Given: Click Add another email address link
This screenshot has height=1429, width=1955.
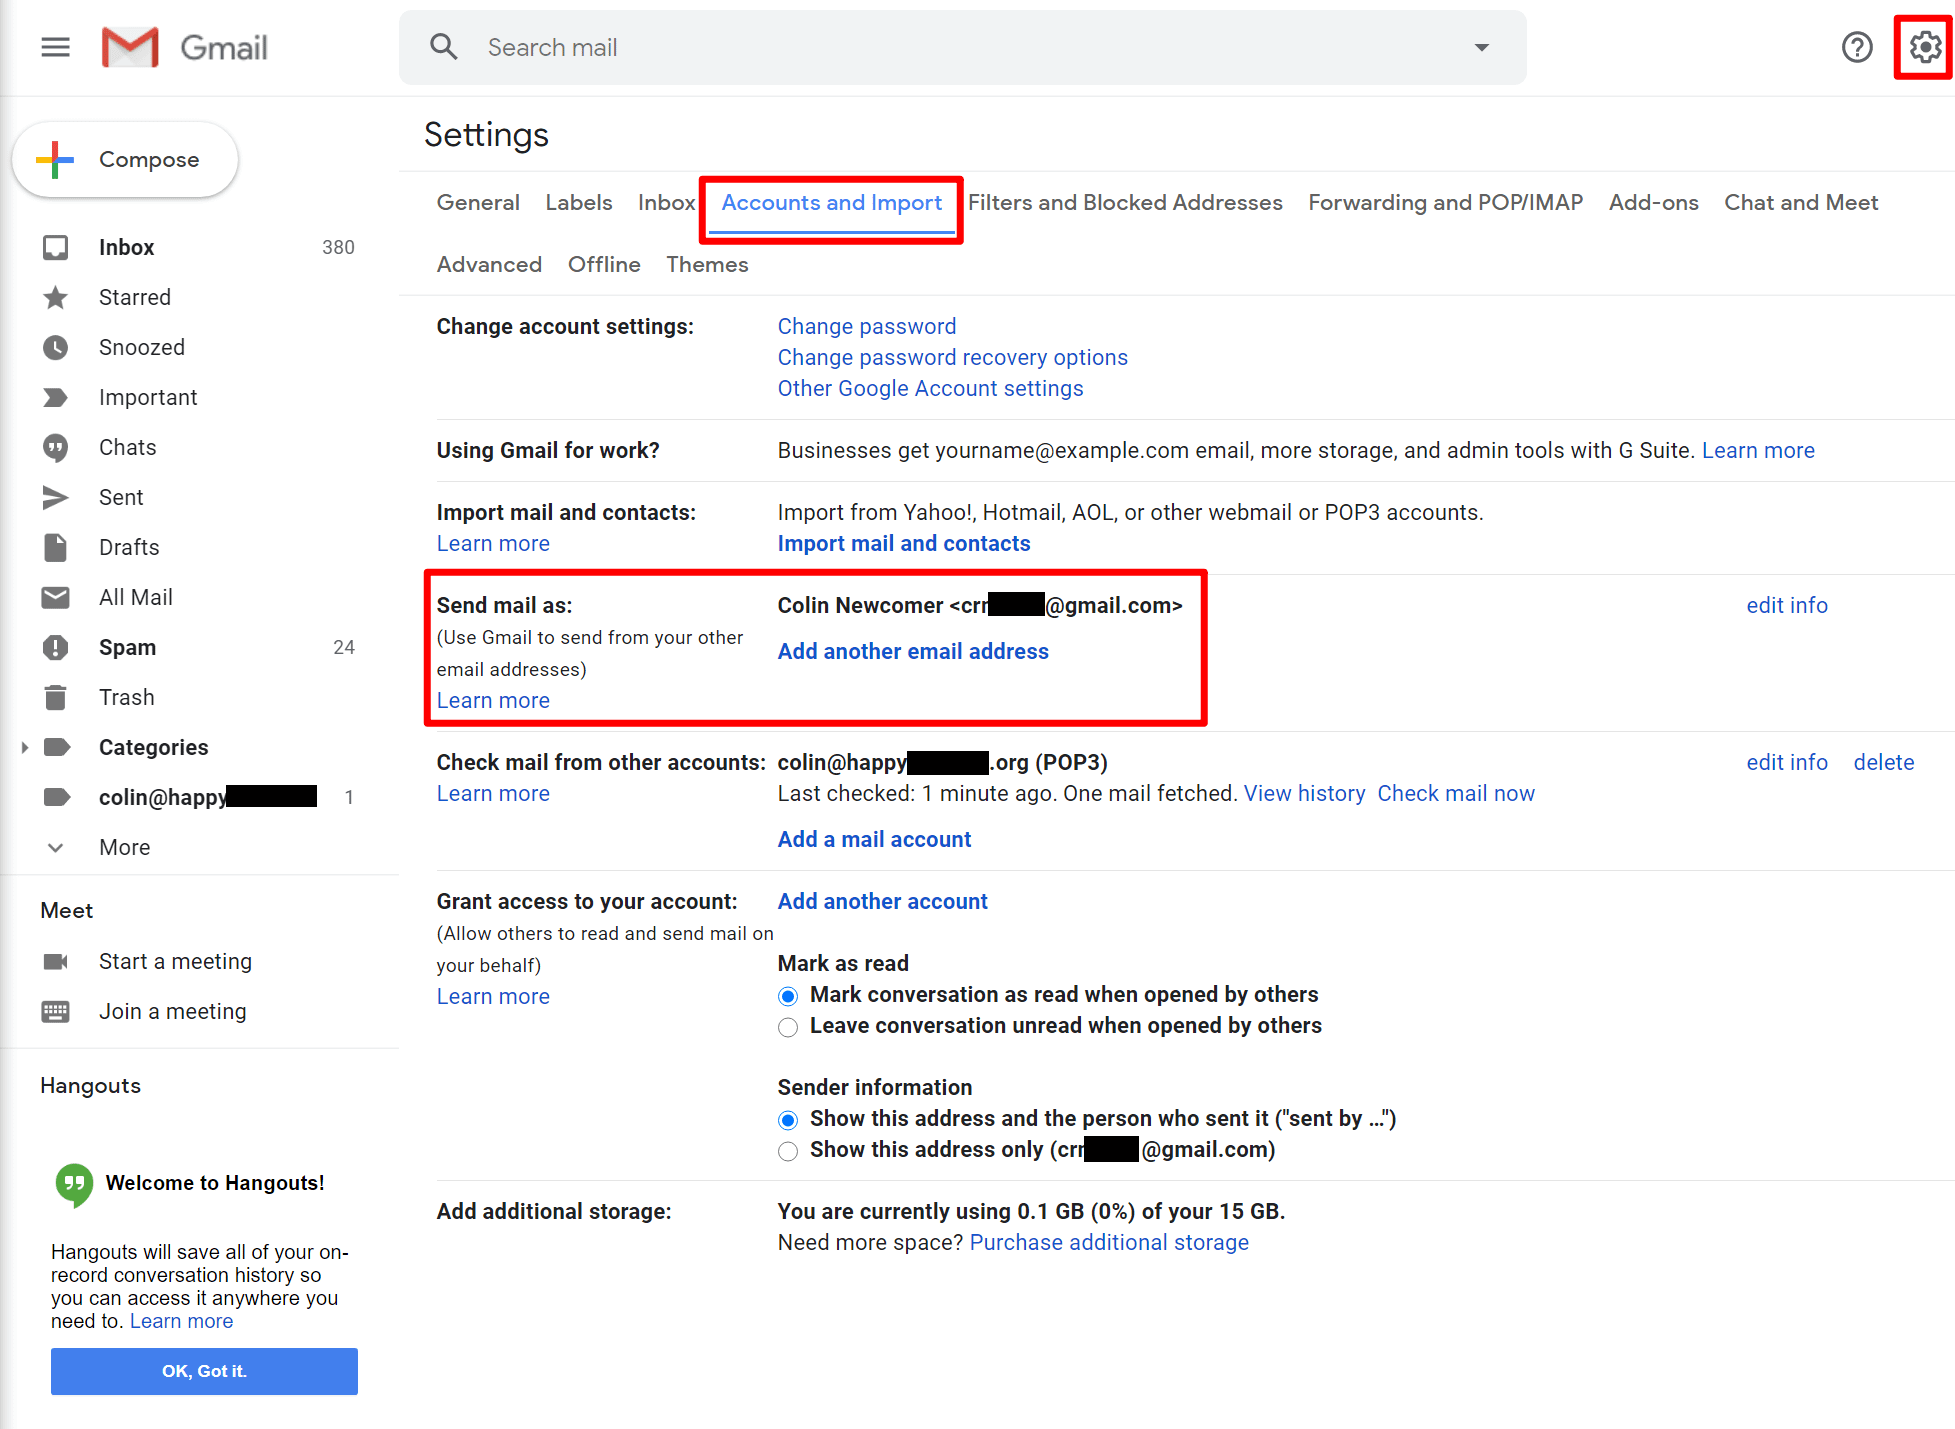Looking at the screenshot, I should [x=912, y=650].
